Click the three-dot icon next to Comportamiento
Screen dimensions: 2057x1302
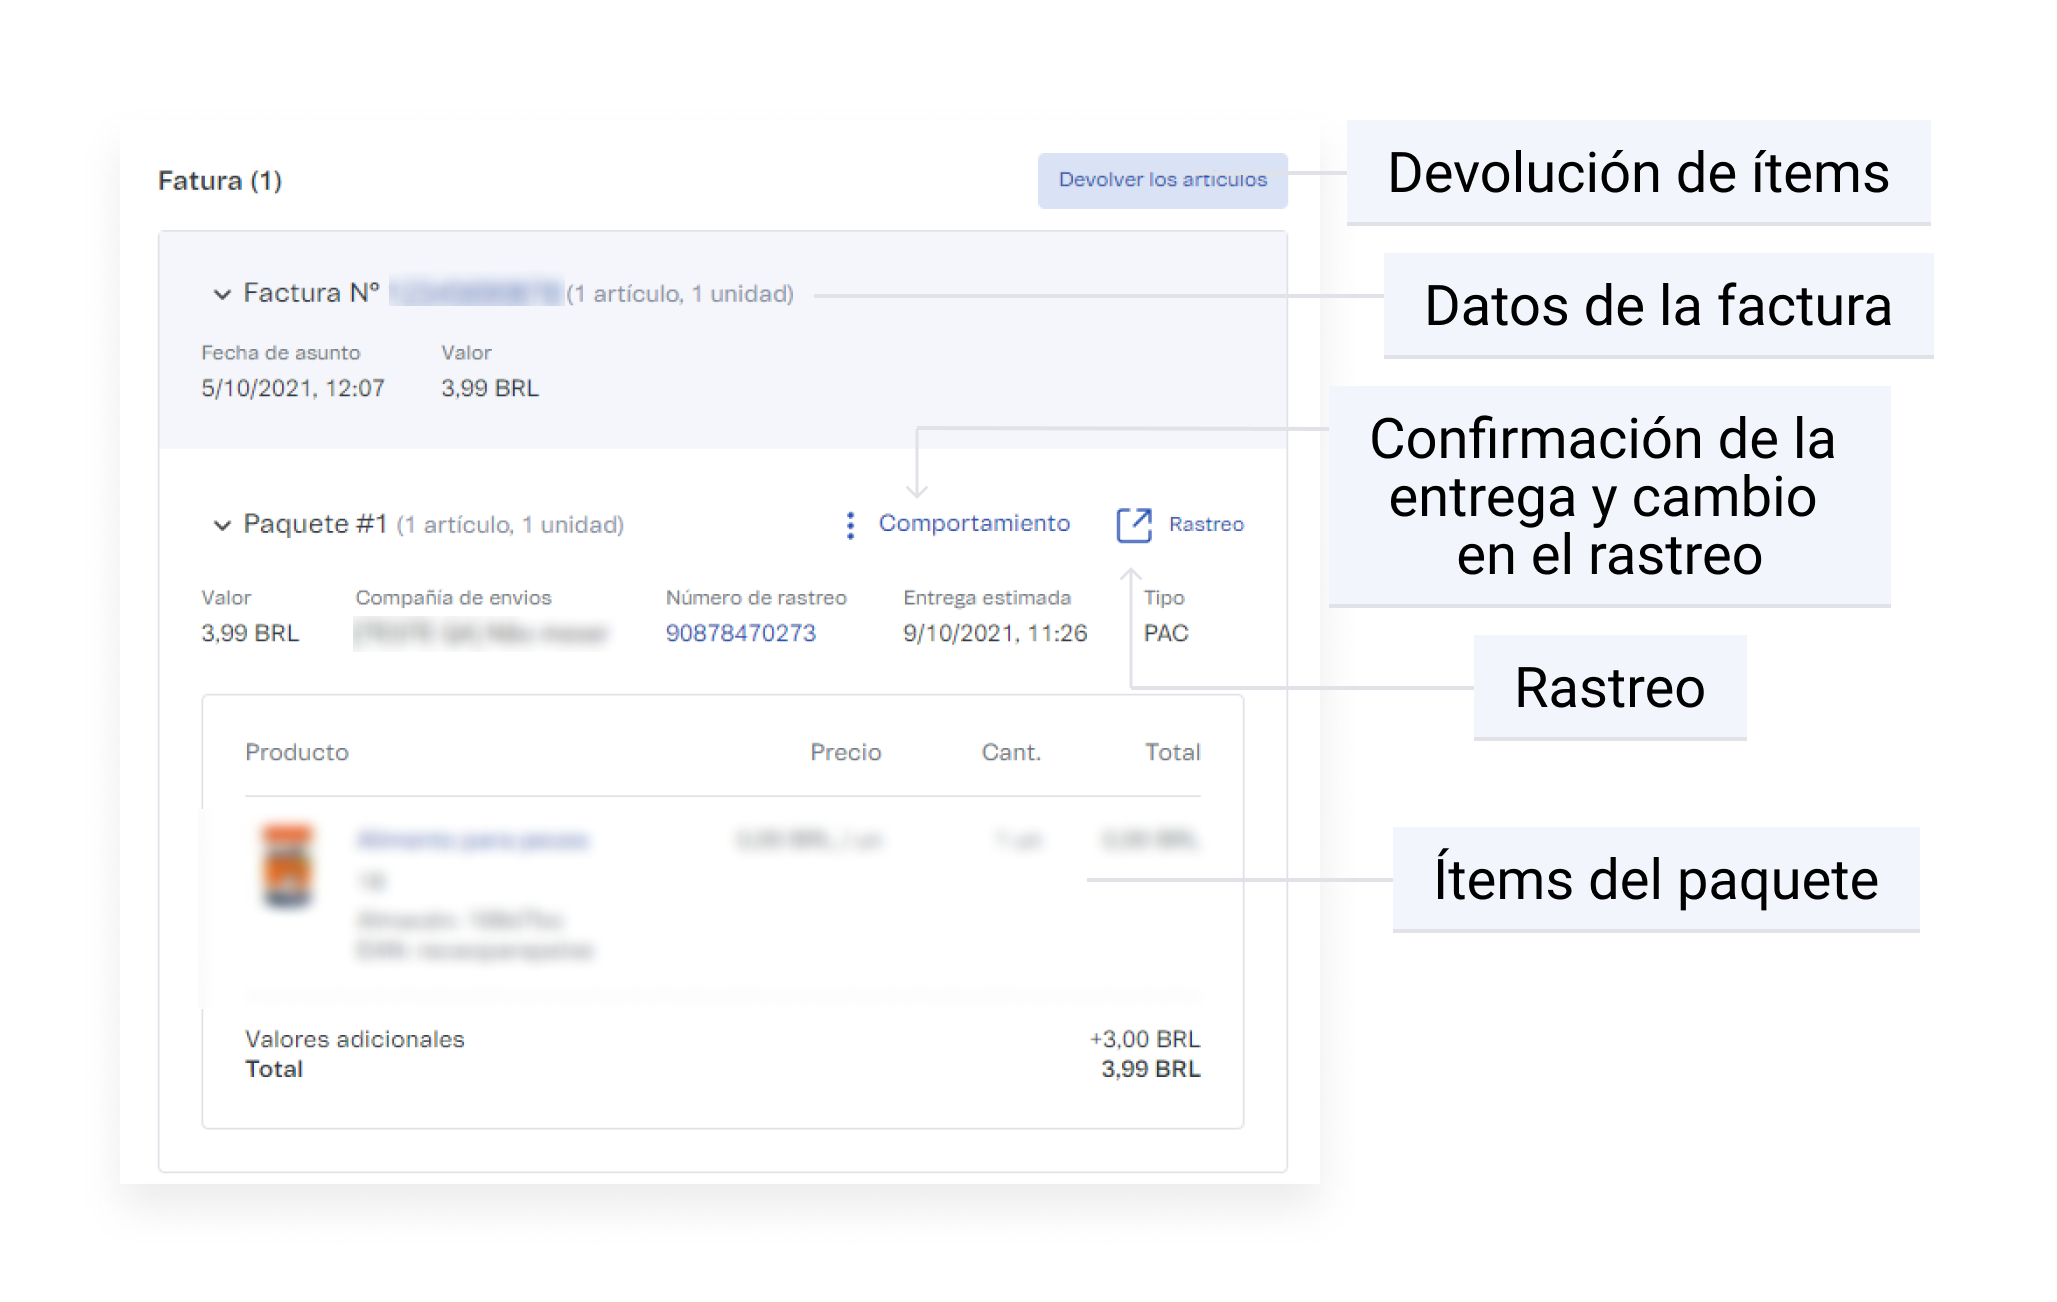click(x=849, y=523)
